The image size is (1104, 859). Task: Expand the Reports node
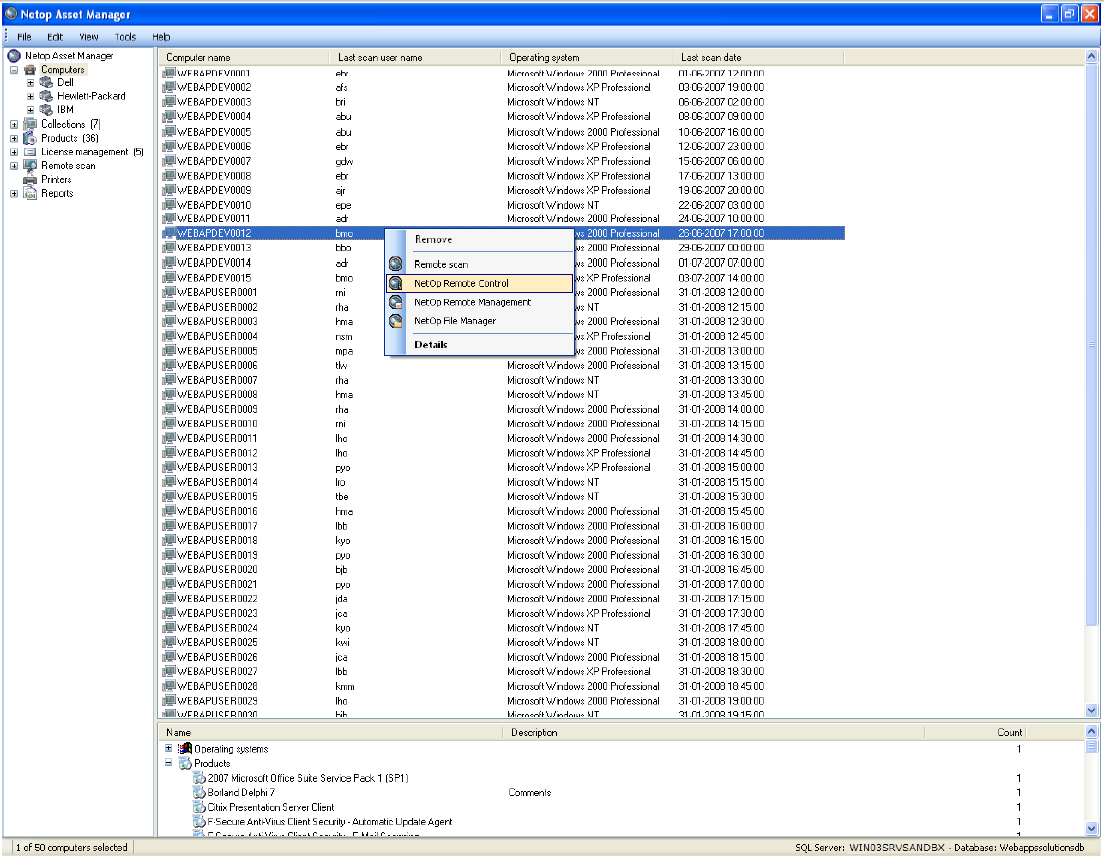(14, 194)
